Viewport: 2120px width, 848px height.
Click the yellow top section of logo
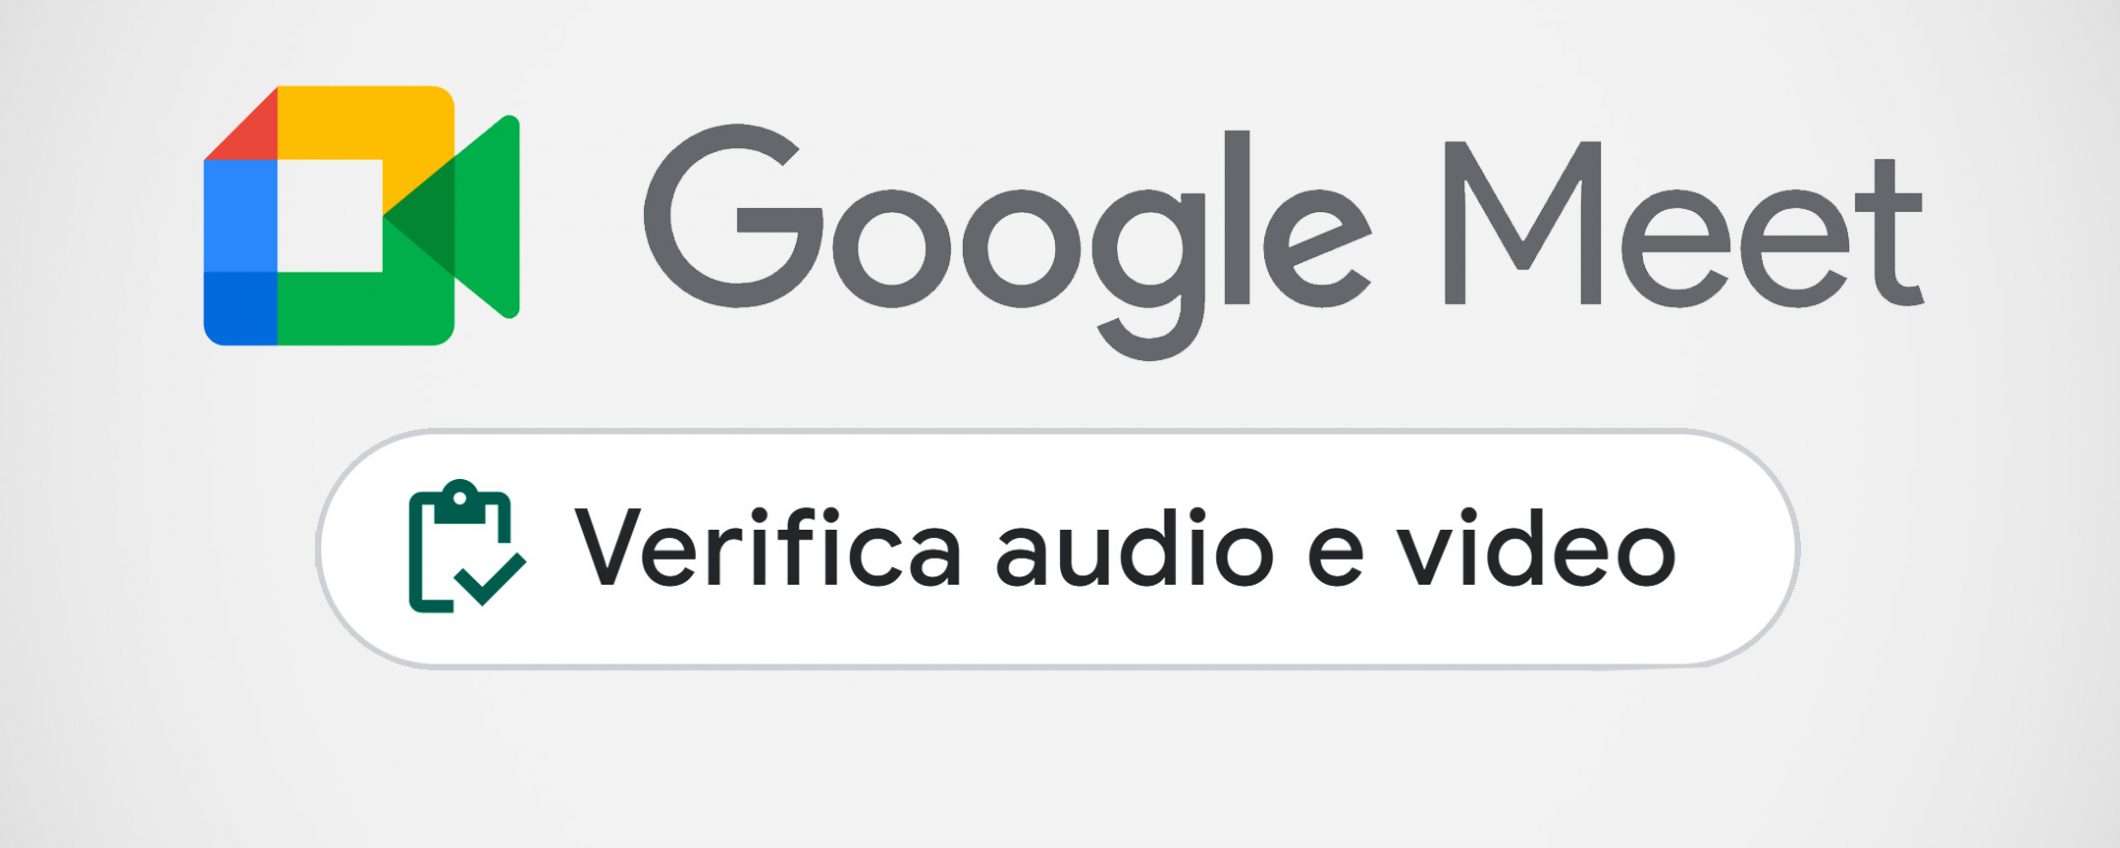click(x=366, y=135)
